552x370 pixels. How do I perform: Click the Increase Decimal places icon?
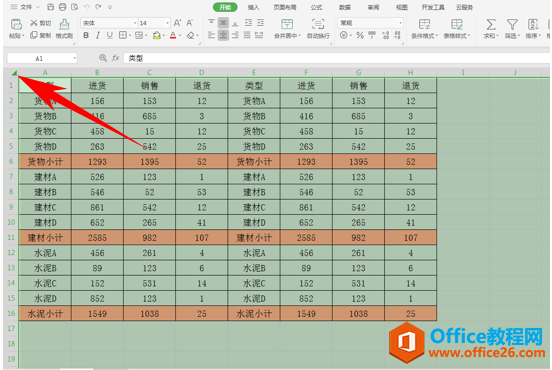pos(385,35)
